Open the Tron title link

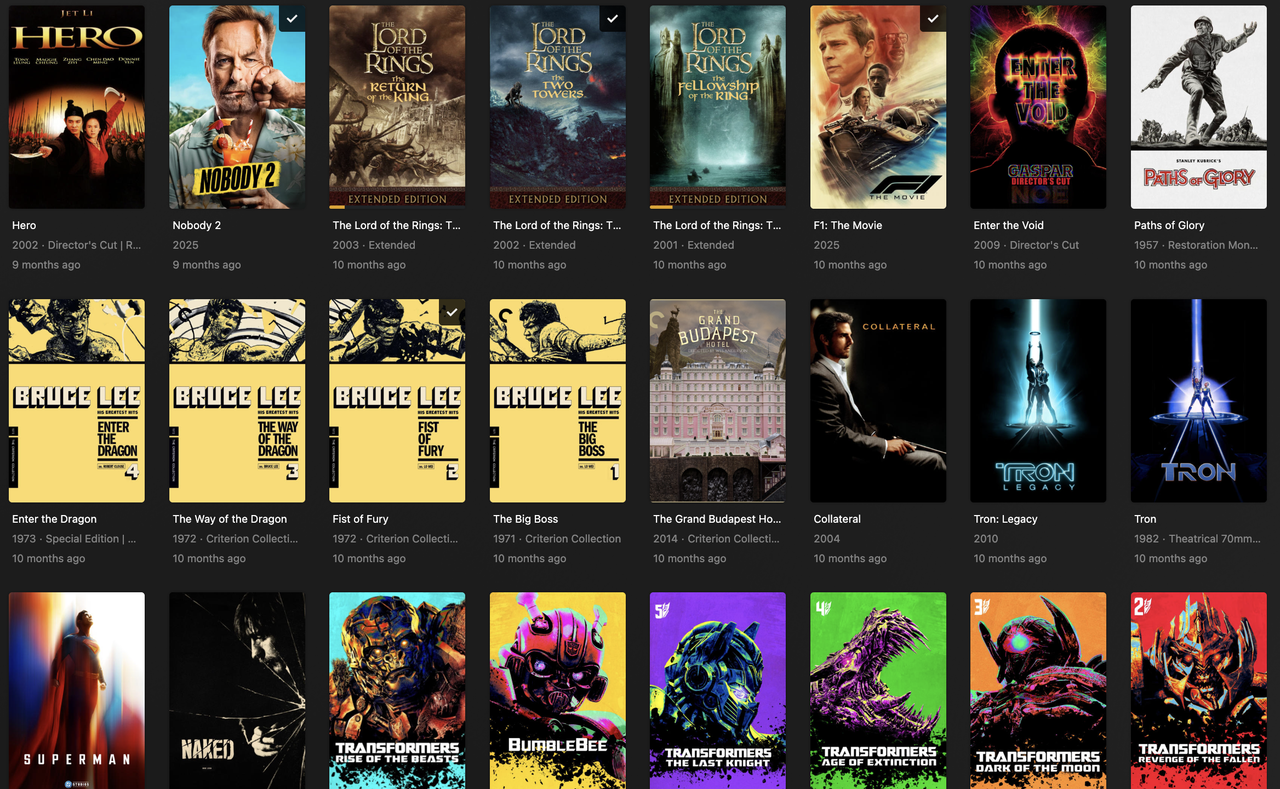point(1145,520)
